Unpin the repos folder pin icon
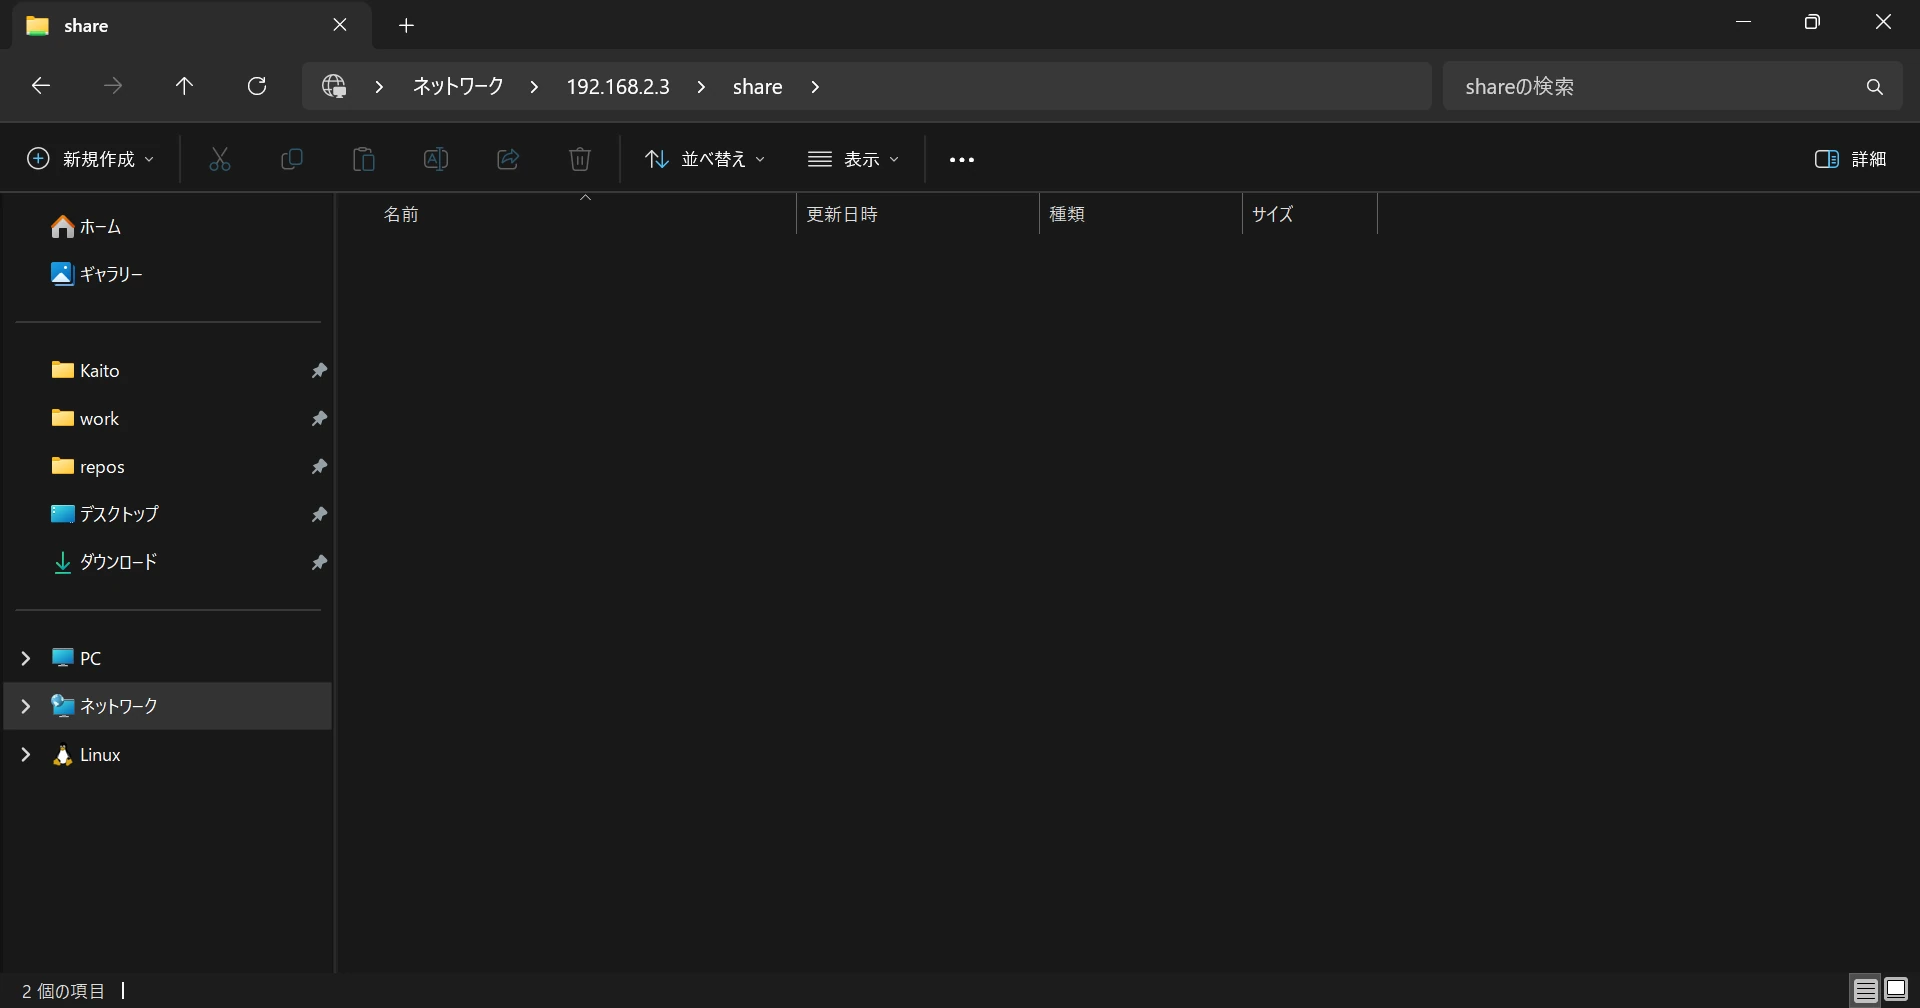The image size is (1920, 1008). point(319,467)
